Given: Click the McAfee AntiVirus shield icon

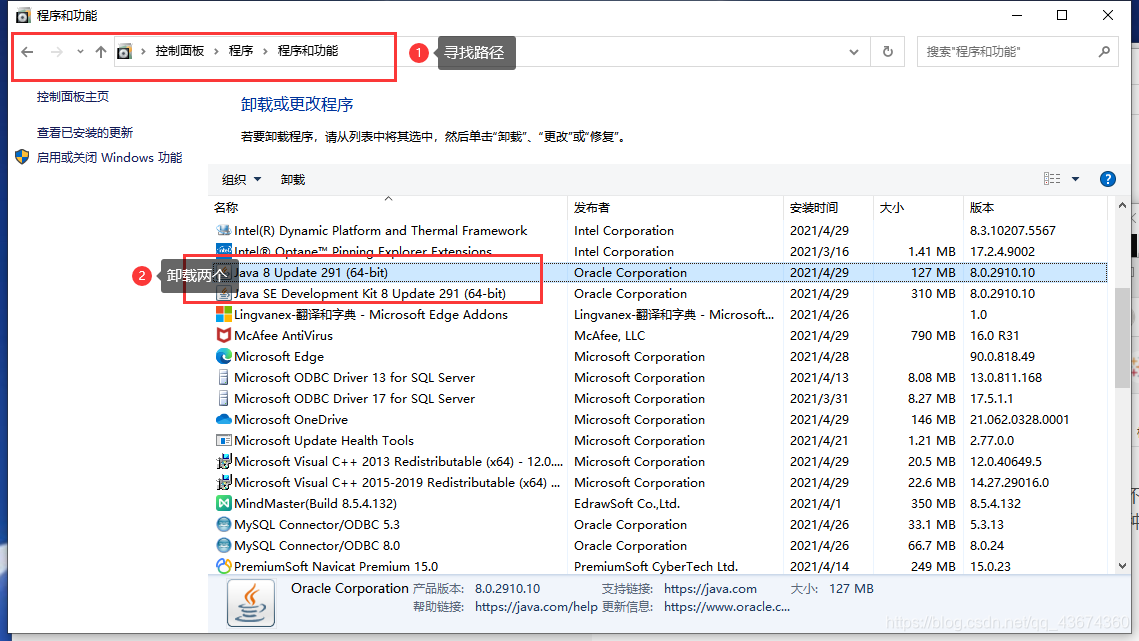Looking at the screenshot, I should tap(224, 335).
